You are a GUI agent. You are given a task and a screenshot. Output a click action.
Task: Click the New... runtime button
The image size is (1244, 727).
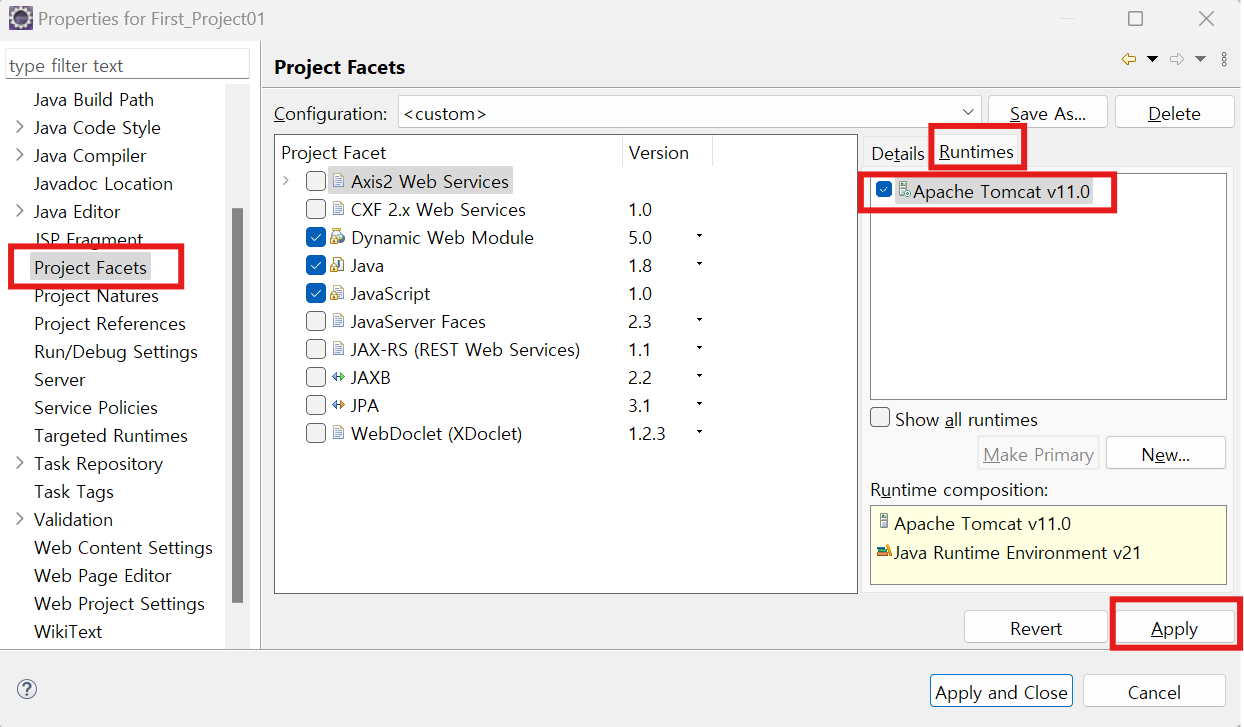point(1166,454)
